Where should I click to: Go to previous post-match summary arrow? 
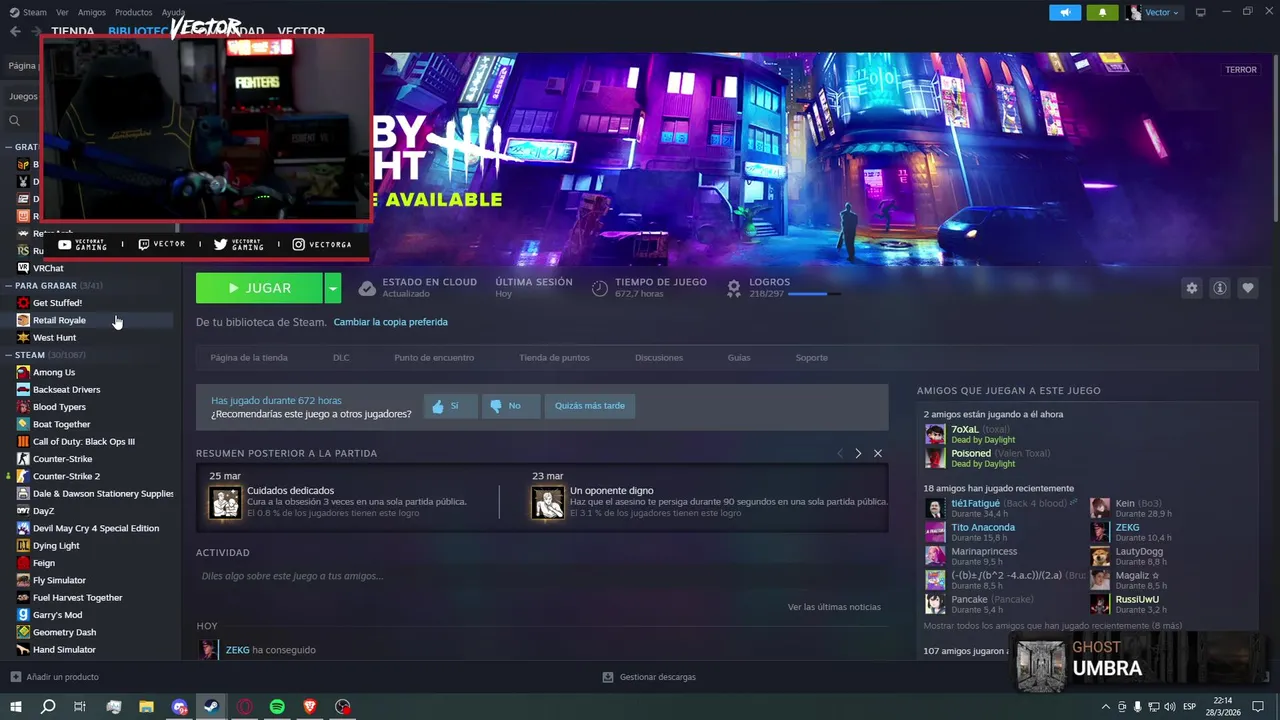point(840,453)
